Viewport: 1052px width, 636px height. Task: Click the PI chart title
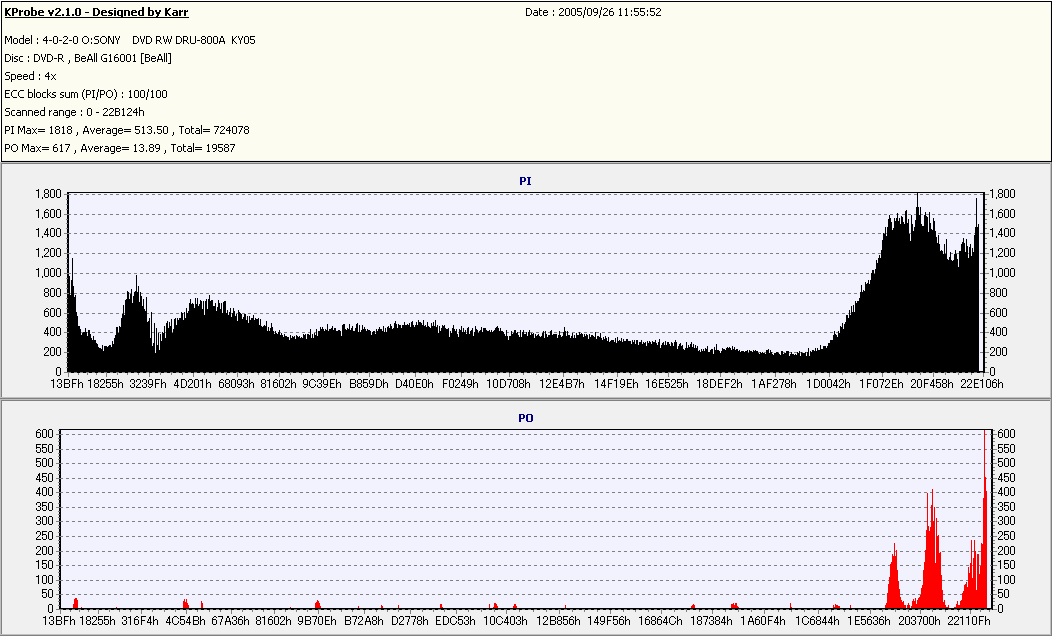click(525, 181)
